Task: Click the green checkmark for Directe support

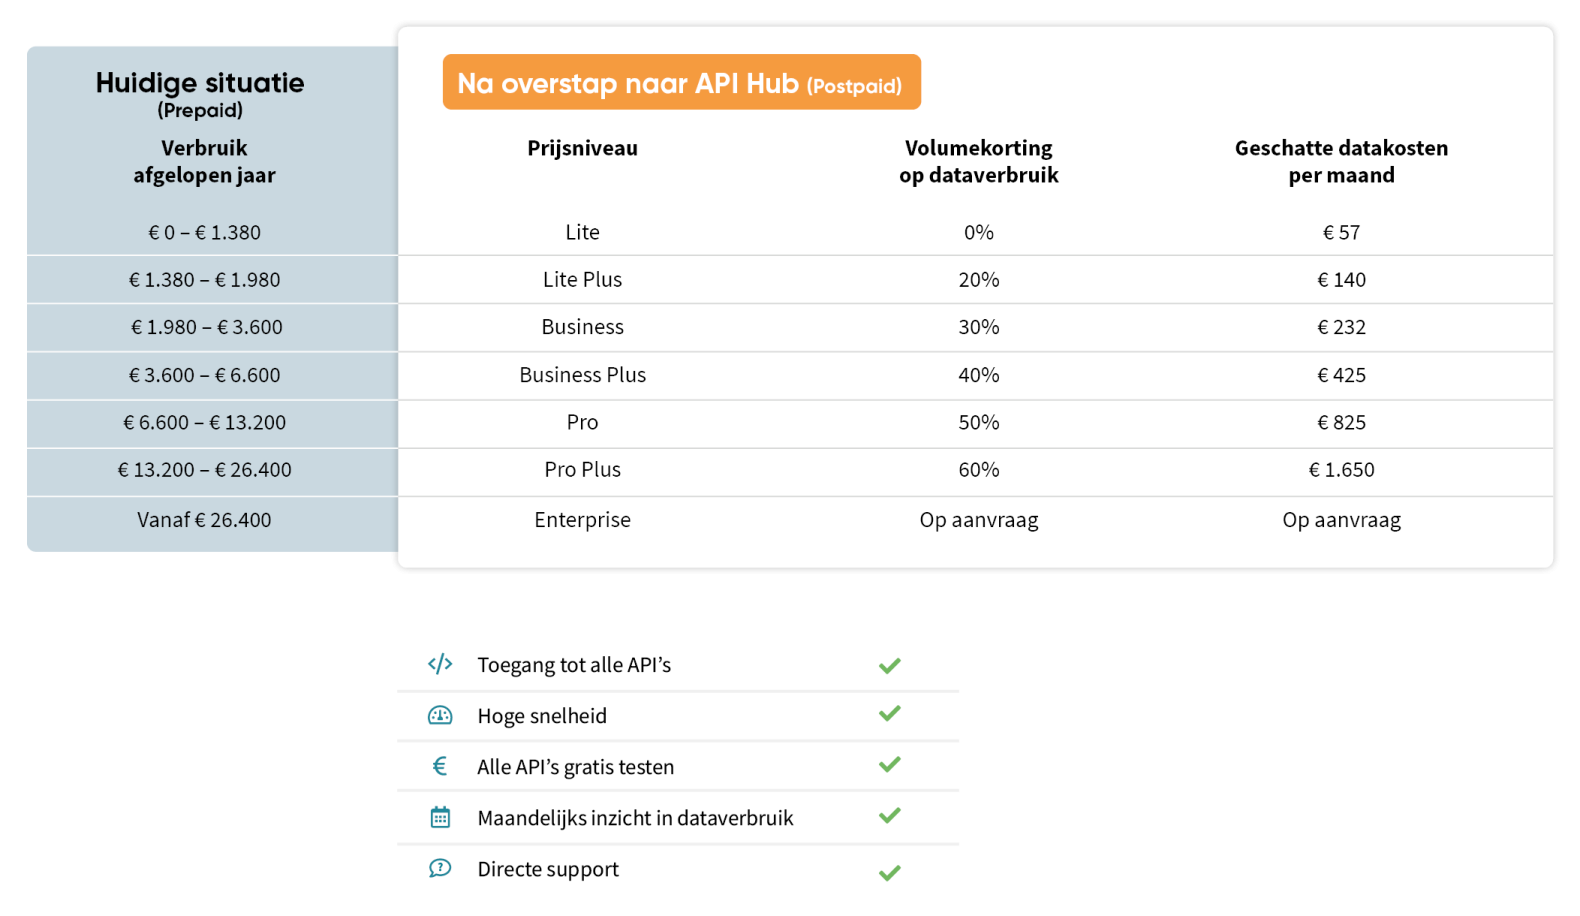Action: coord(890,872)
